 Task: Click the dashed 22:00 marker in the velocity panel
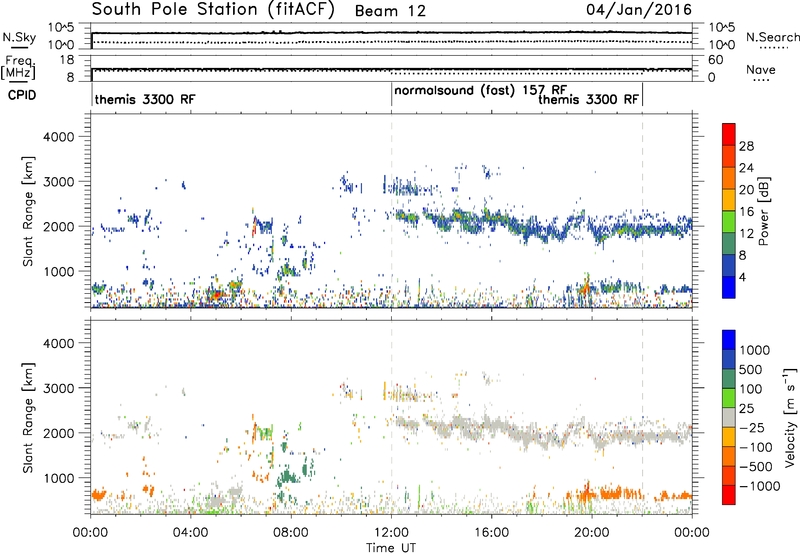642,417
